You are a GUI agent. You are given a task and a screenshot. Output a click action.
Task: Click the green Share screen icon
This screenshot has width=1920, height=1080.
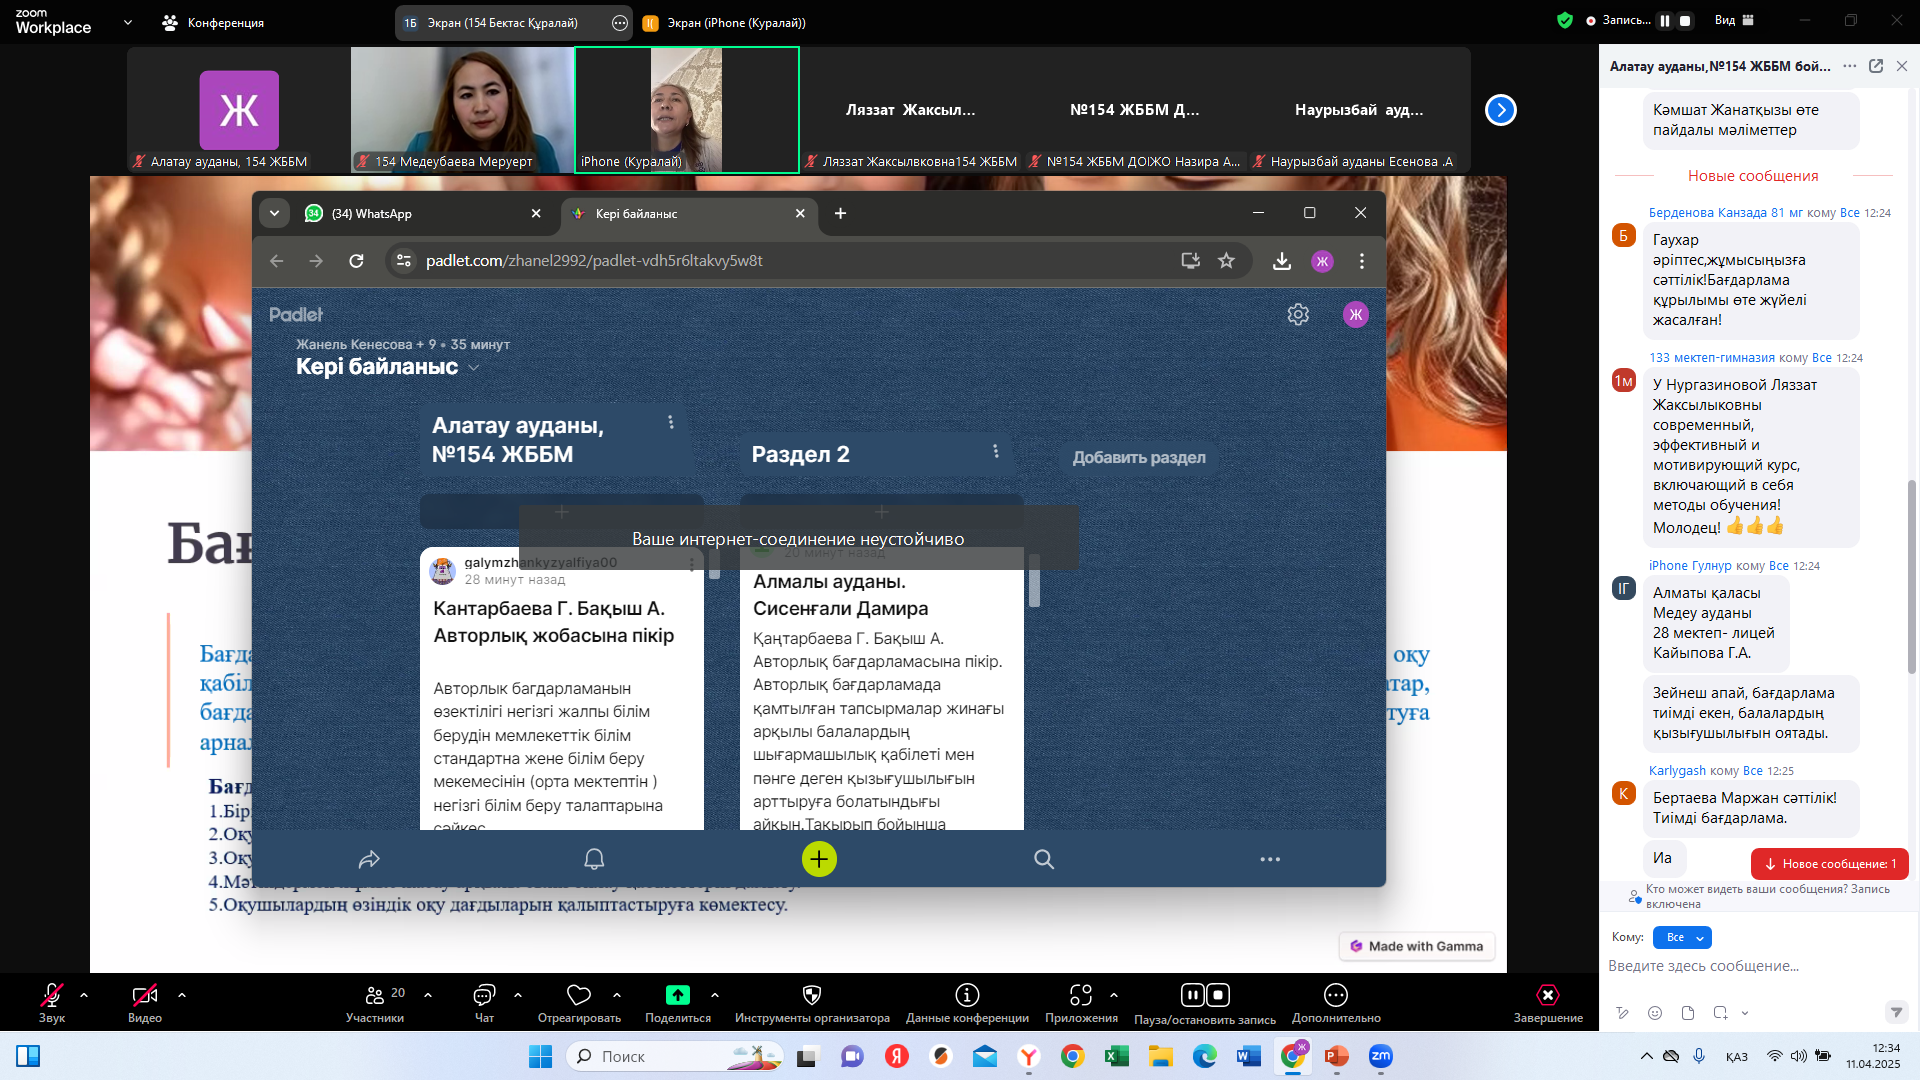point(677,995)
